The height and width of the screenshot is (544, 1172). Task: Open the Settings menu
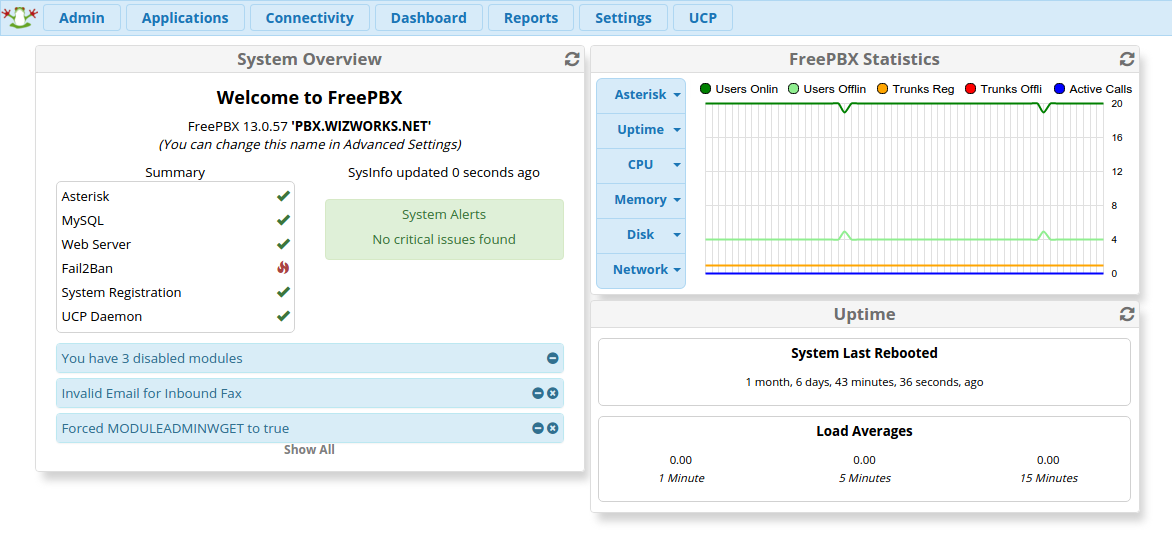[623, 18]
